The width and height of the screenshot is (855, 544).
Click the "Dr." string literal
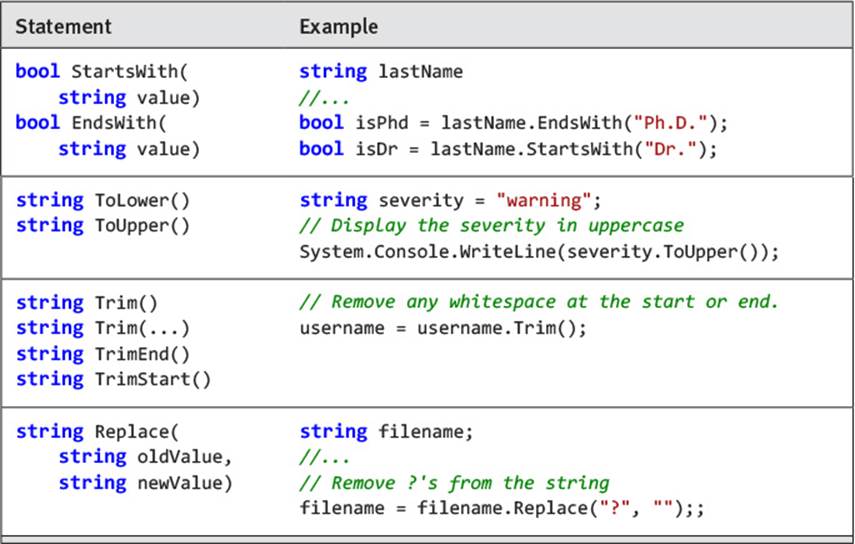tap(670, 148)
